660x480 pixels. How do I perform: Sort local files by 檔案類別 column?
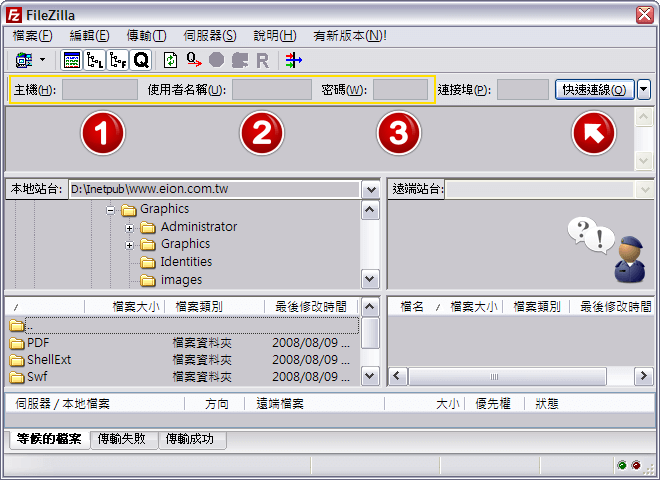pos(199,307)
